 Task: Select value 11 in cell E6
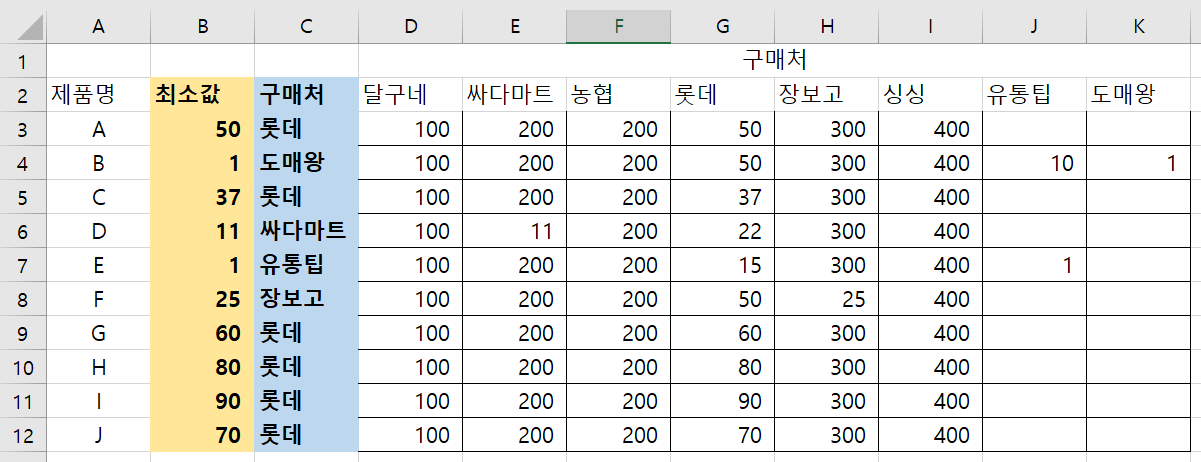[514, 231]
